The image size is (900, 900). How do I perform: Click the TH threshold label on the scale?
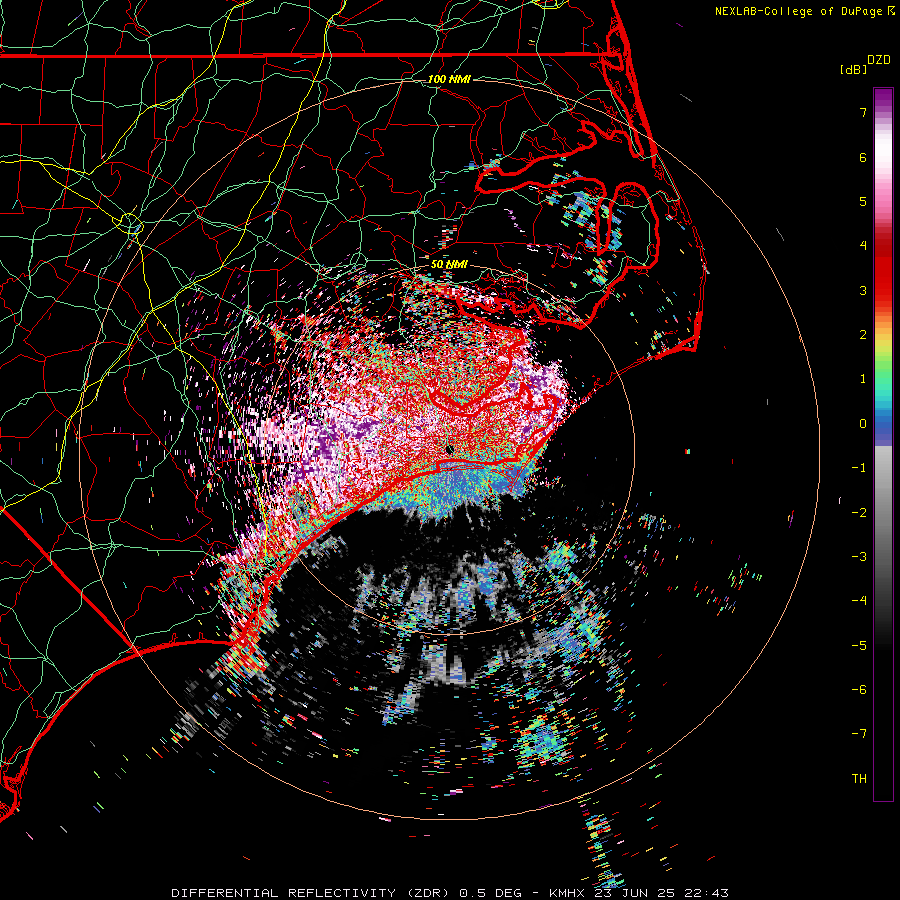point(859,779)
